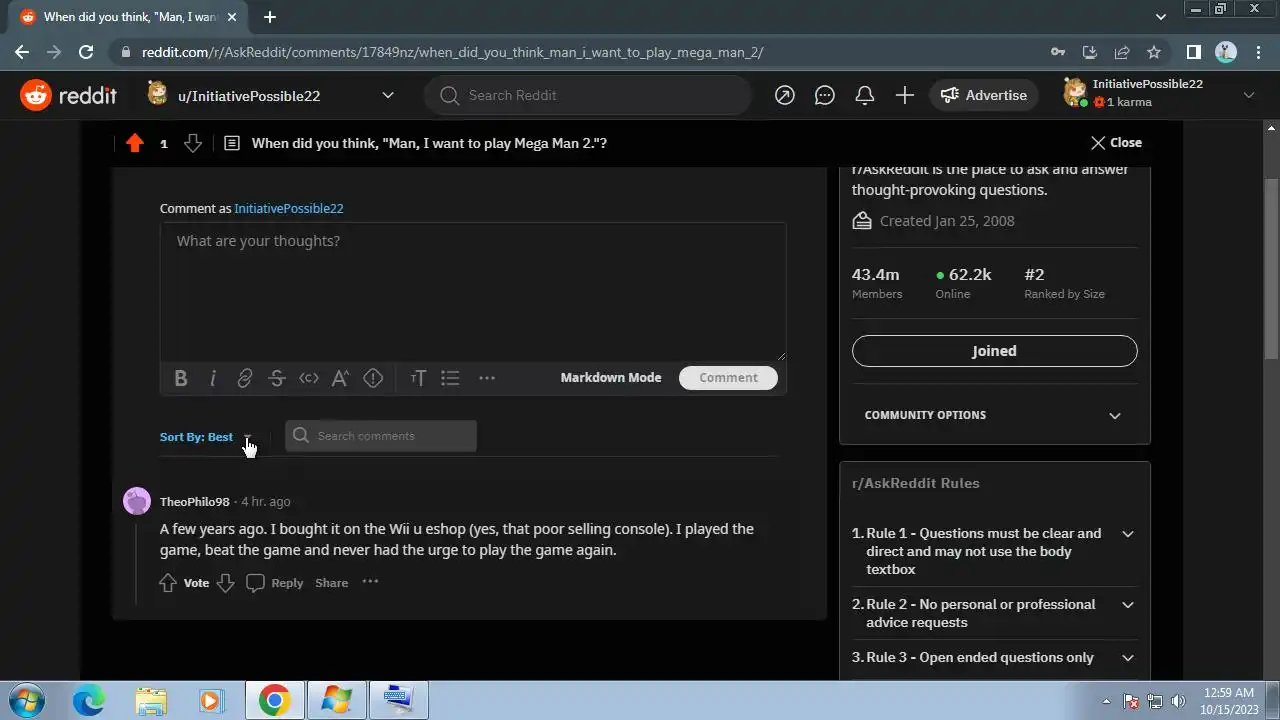
Task: Toggle bold formatting in comment editor
Action: (x=181, y=378)
